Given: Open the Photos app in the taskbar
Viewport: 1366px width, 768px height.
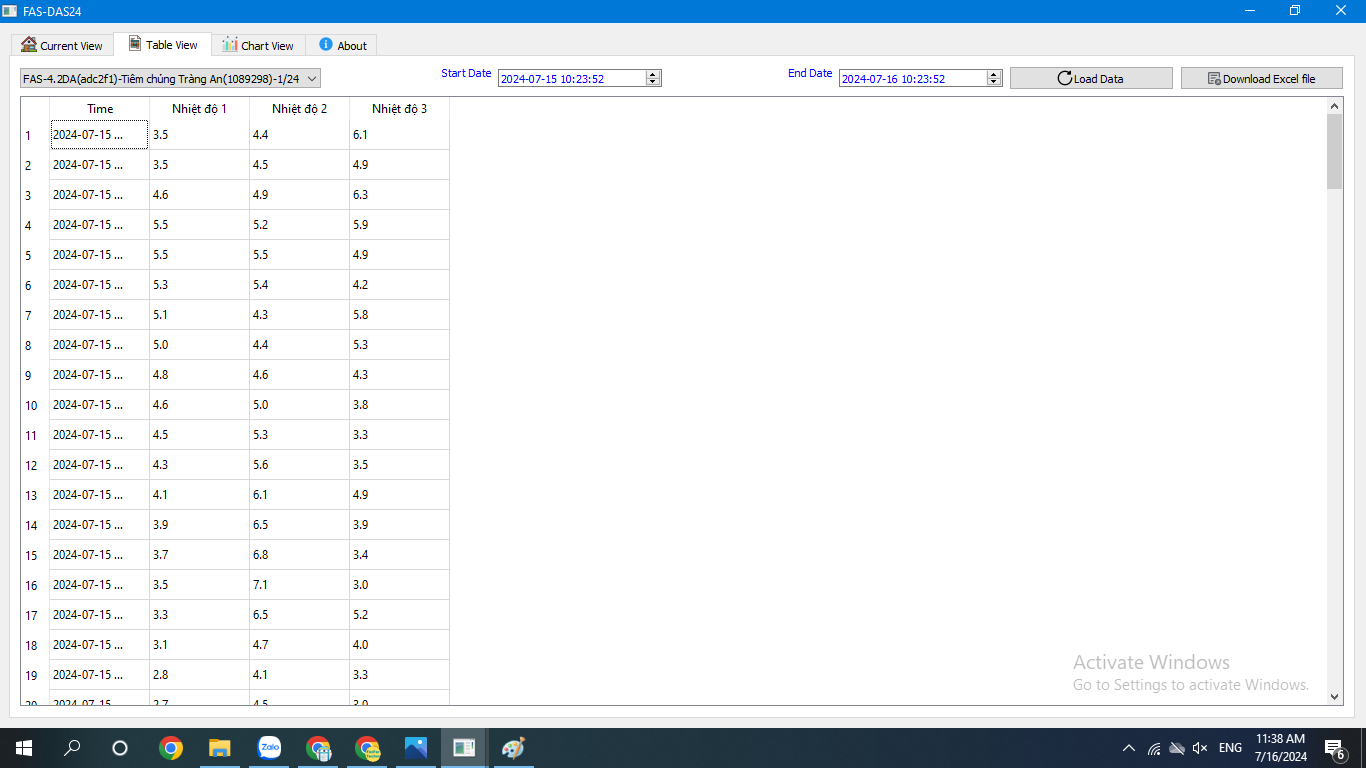Looking at the screenshot, I should click(x=416, y=747).
